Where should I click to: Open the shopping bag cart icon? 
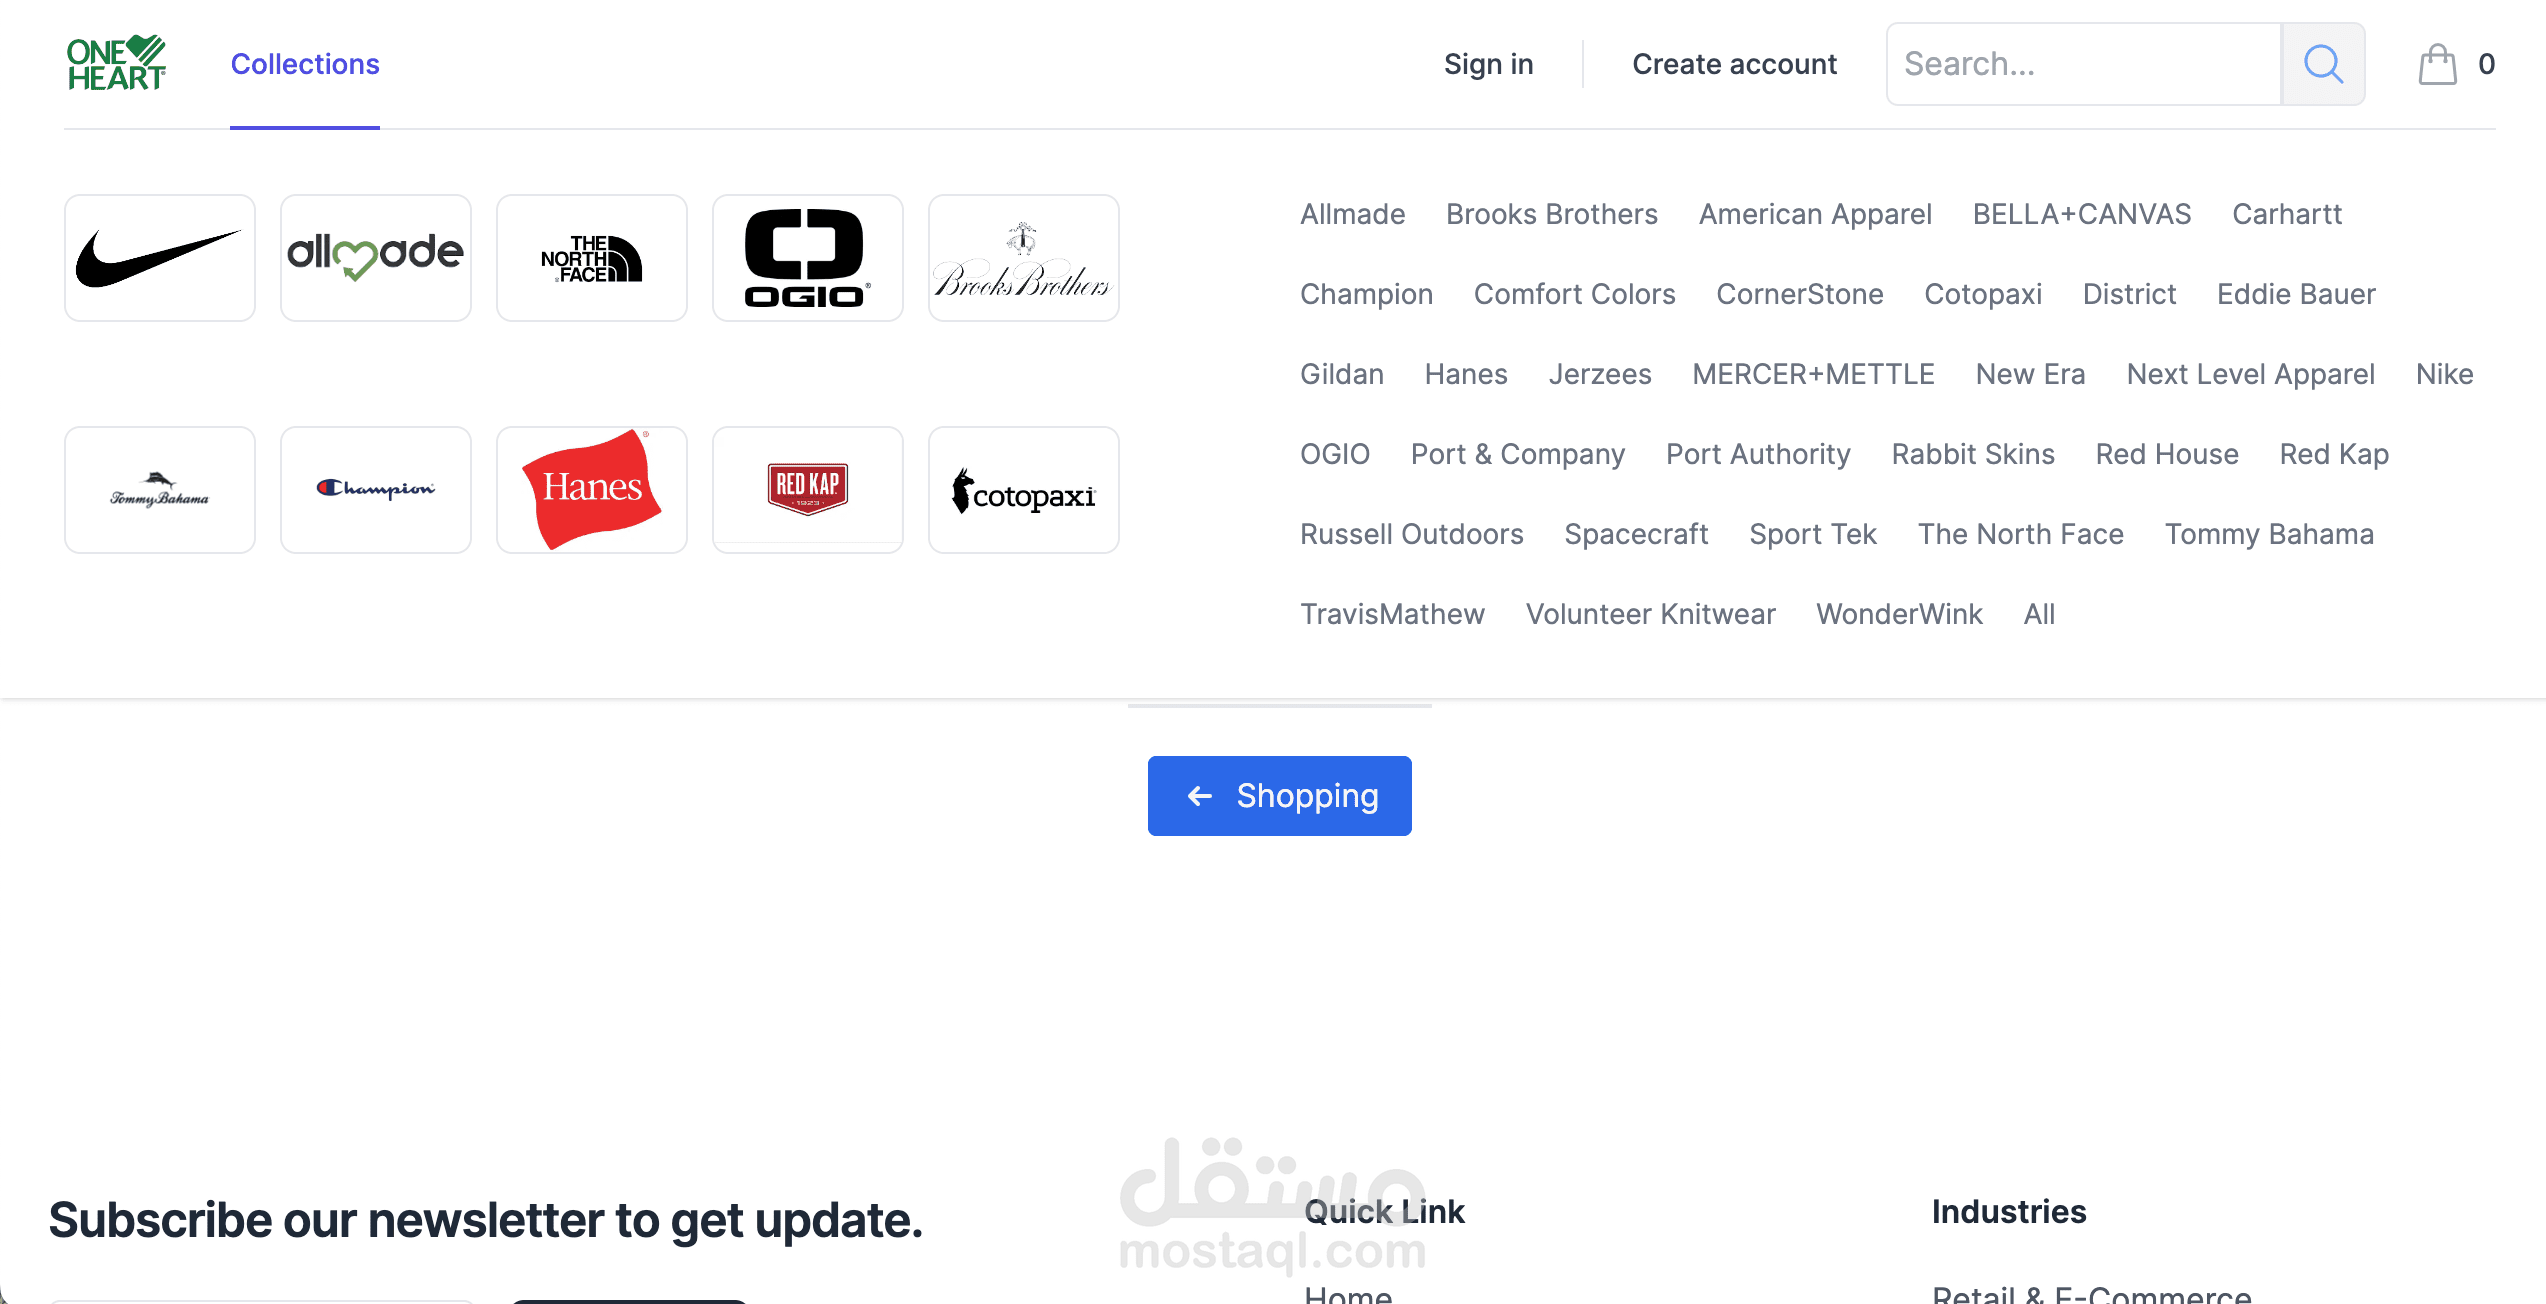pyautogui.click(x=2437, y=64)
